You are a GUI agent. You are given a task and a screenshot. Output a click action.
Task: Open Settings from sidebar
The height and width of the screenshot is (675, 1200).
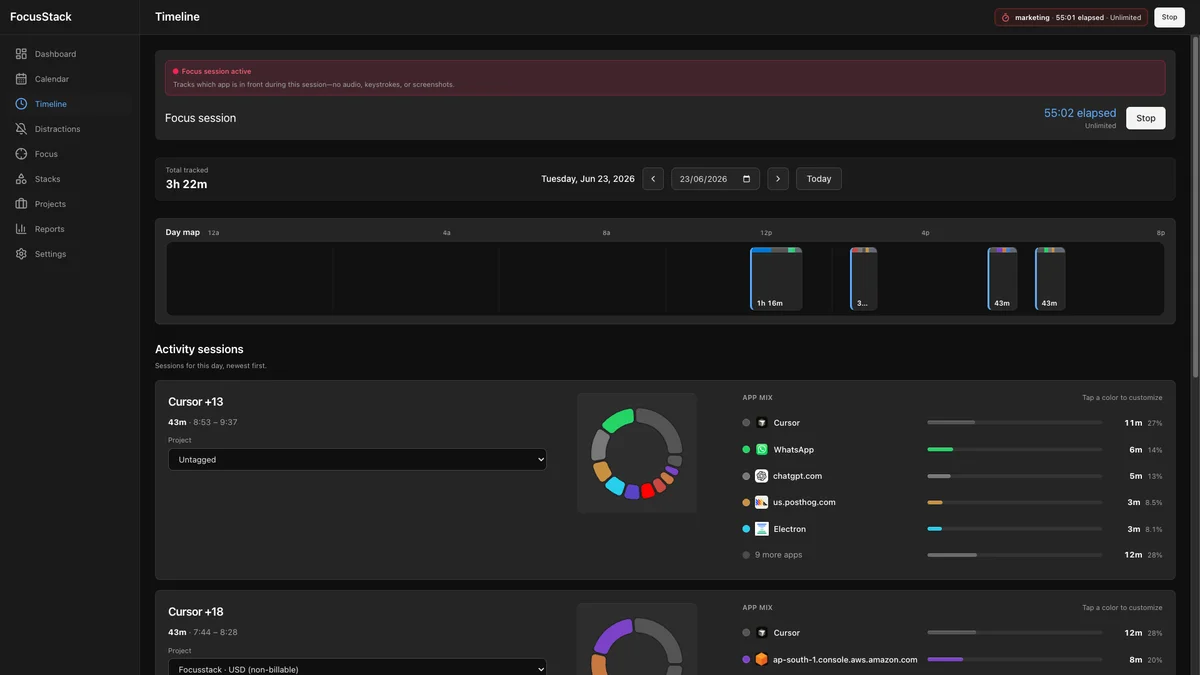69,254
